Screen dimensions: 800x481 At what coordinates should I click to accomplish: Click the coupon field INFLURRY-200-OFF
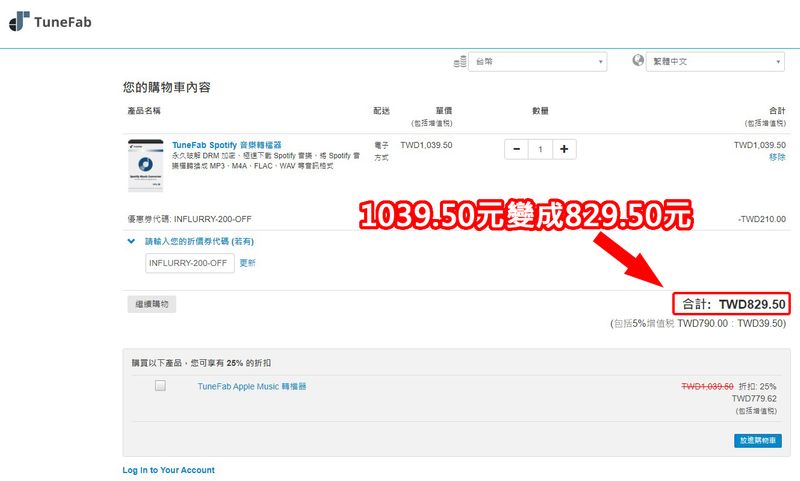click(x=190, y=263)
